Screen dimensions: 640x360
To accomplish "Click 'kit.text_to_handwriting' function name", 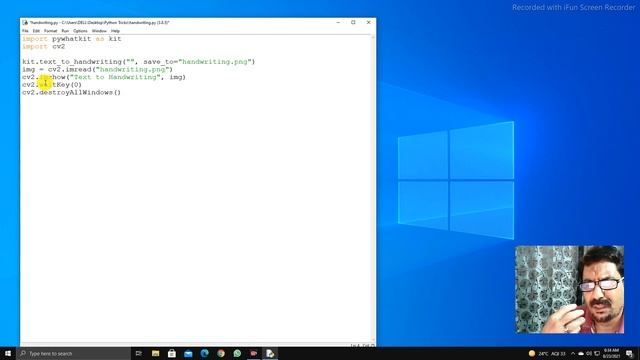I will (x=72, y=62).
